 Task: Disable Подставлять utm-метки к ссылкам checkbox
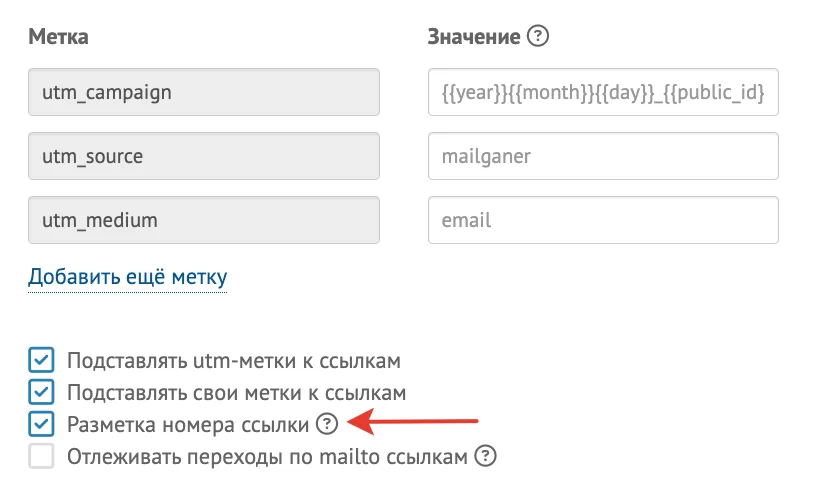click(41, 360)
